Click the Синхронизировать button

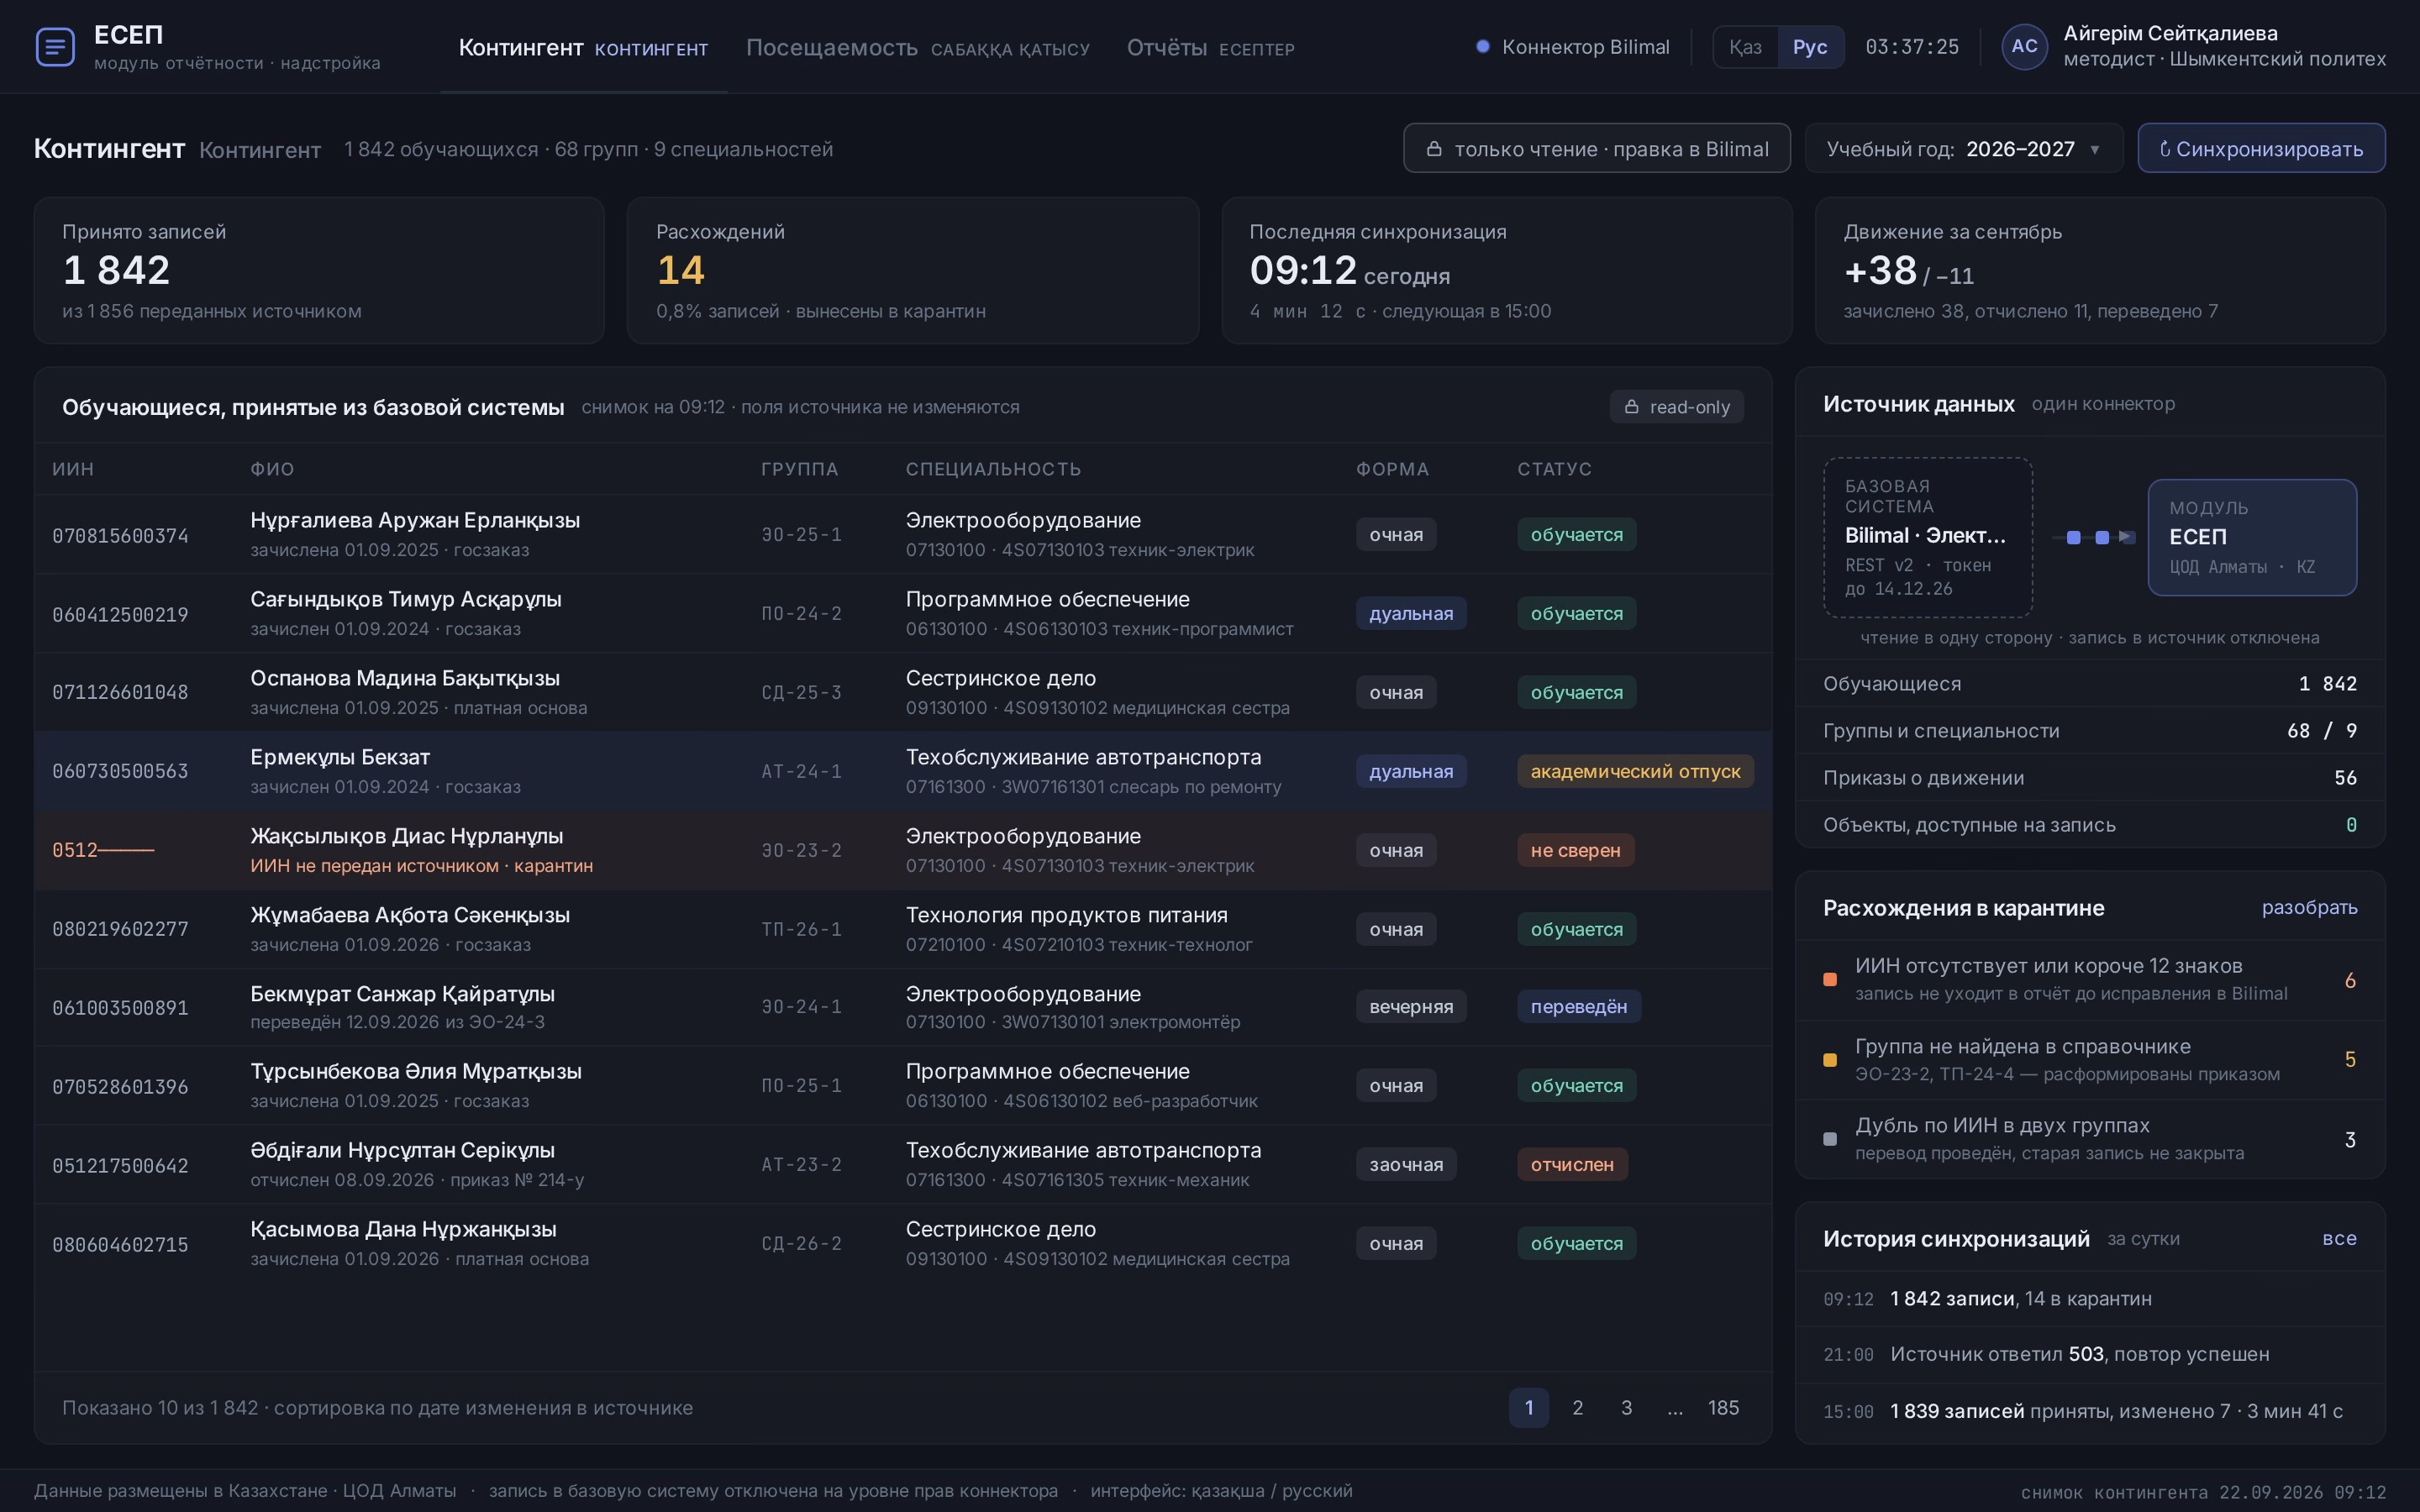pyautogui.click(x=2261, y=149)
